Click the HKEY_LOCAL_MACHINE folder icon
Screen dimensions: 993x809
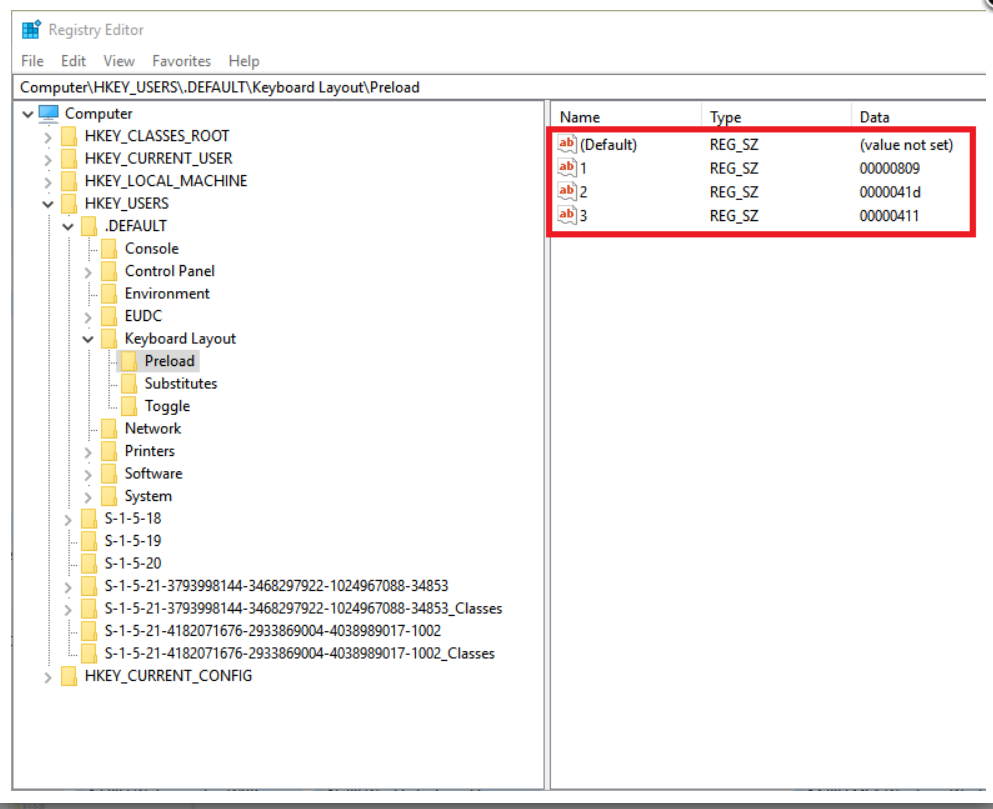(69, 181)
